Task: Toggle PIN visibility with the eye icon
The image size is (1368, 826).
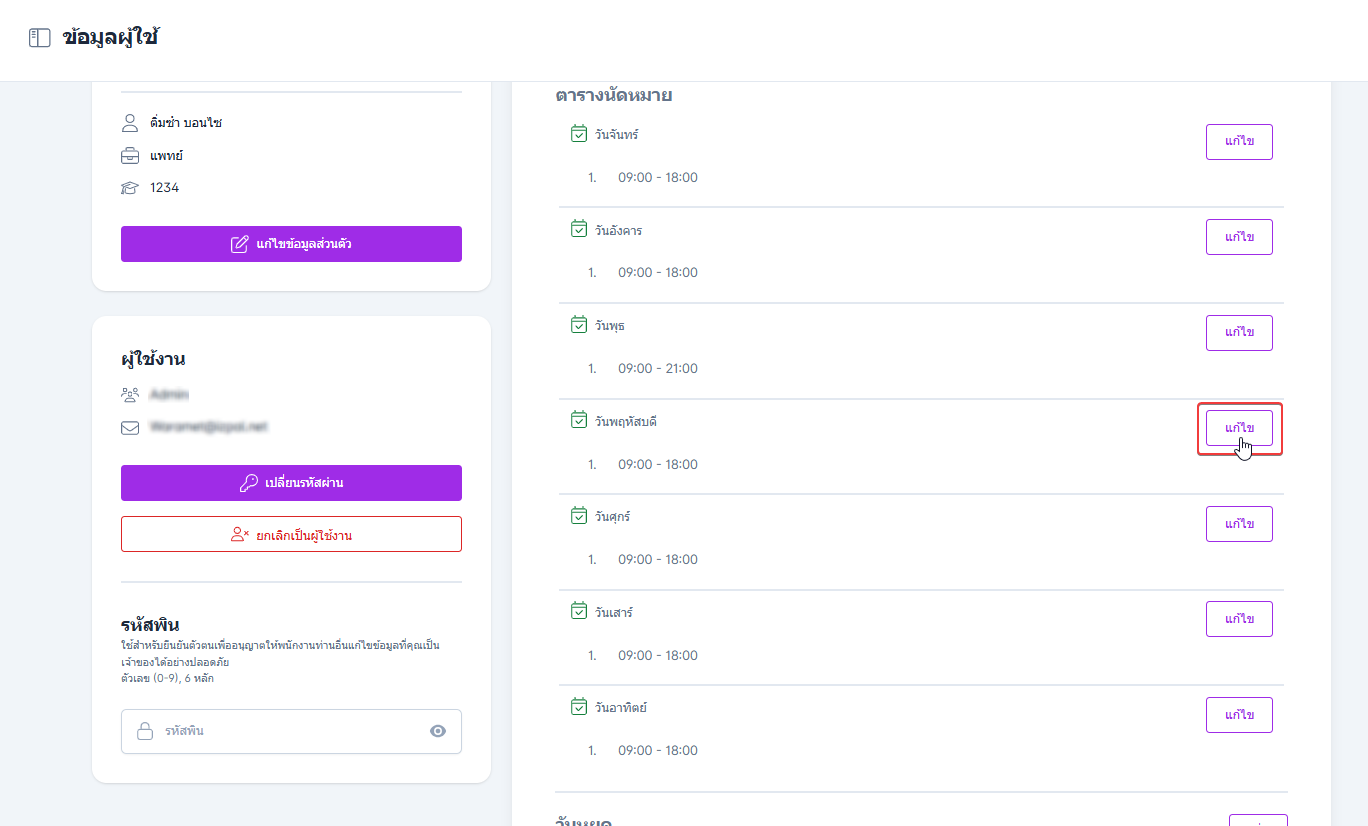Action: [438, 731]
